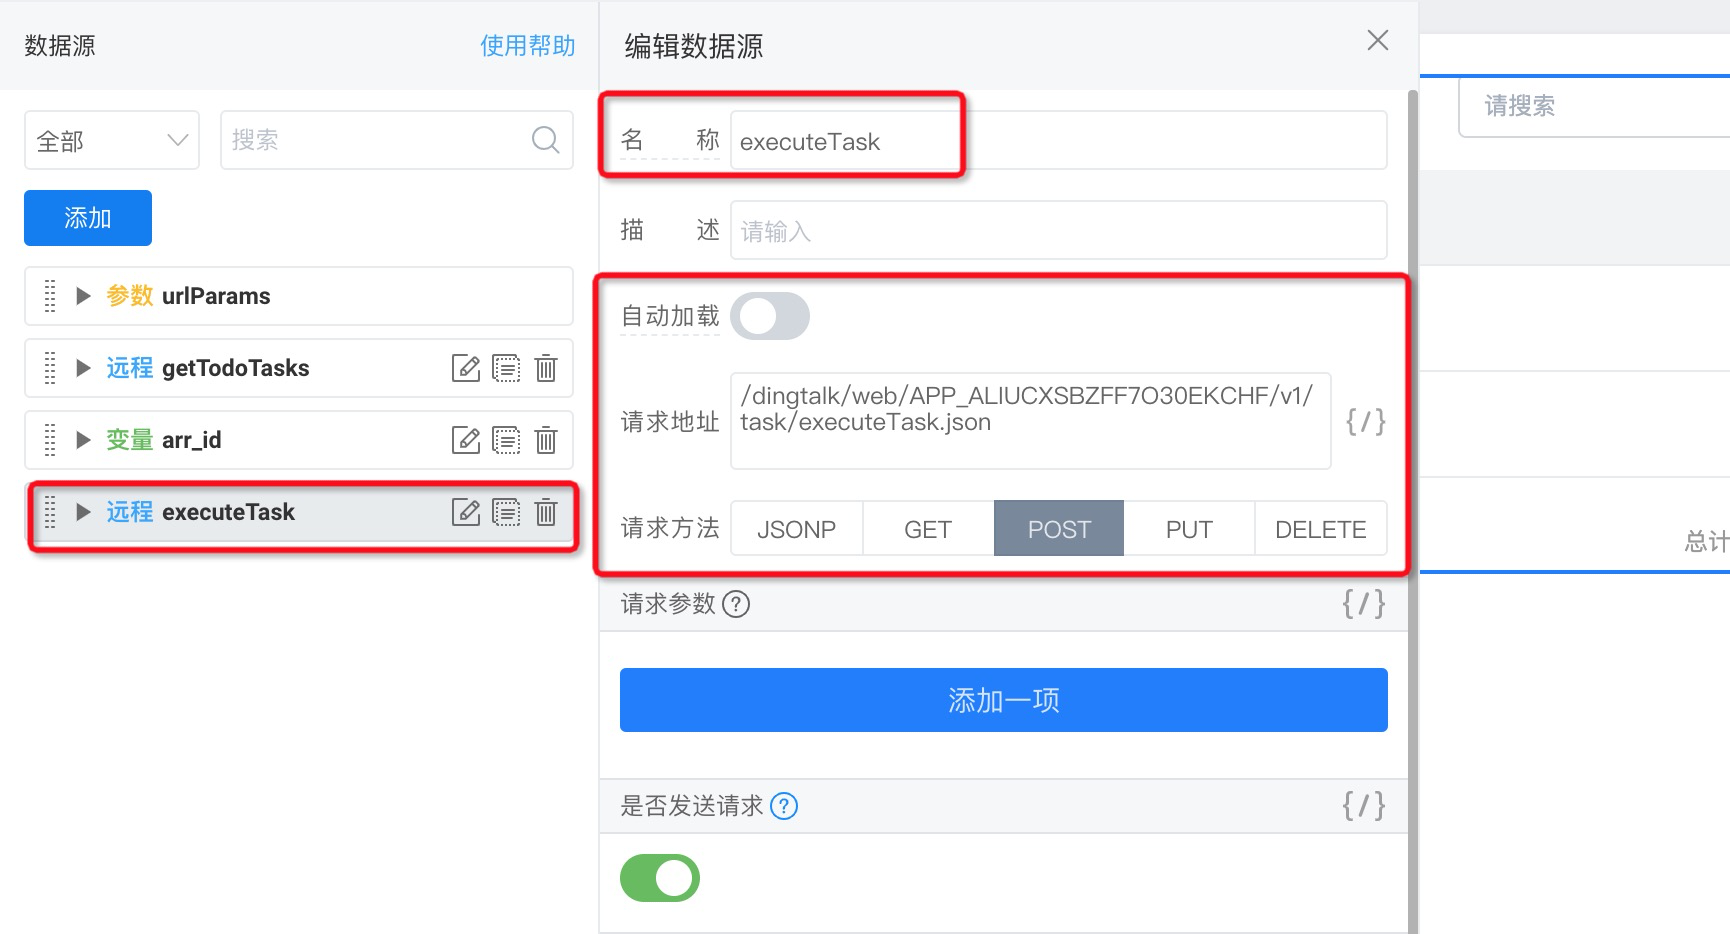Click the edit icon for getTodoTasks
The height and width of the screenshot is (934, 1730).
point(466,368)
